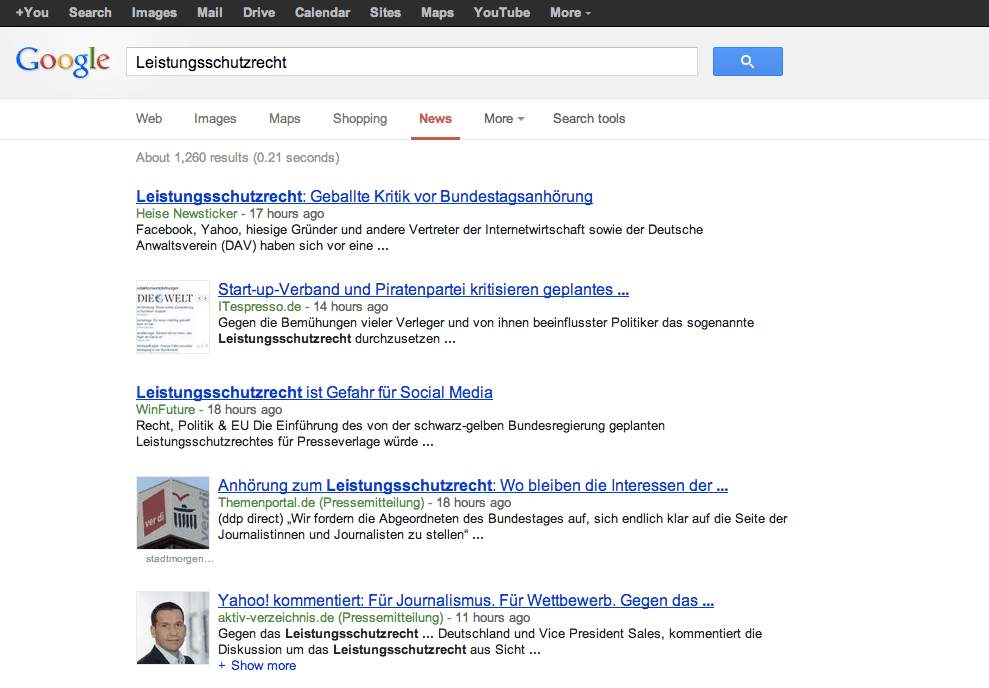
Task: Click the ver.di sign thumbnail
Action: pos(173,513)
